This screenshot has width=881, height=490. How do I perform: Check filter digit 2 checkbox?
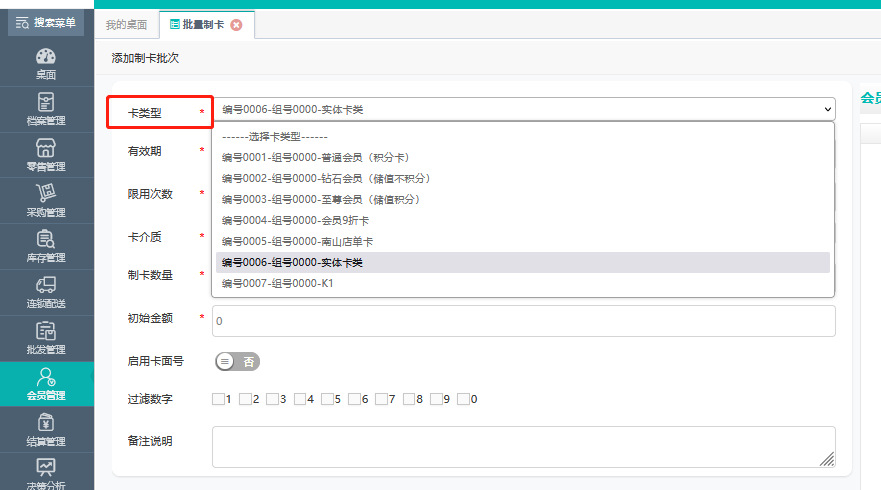(x=245, y=399)
